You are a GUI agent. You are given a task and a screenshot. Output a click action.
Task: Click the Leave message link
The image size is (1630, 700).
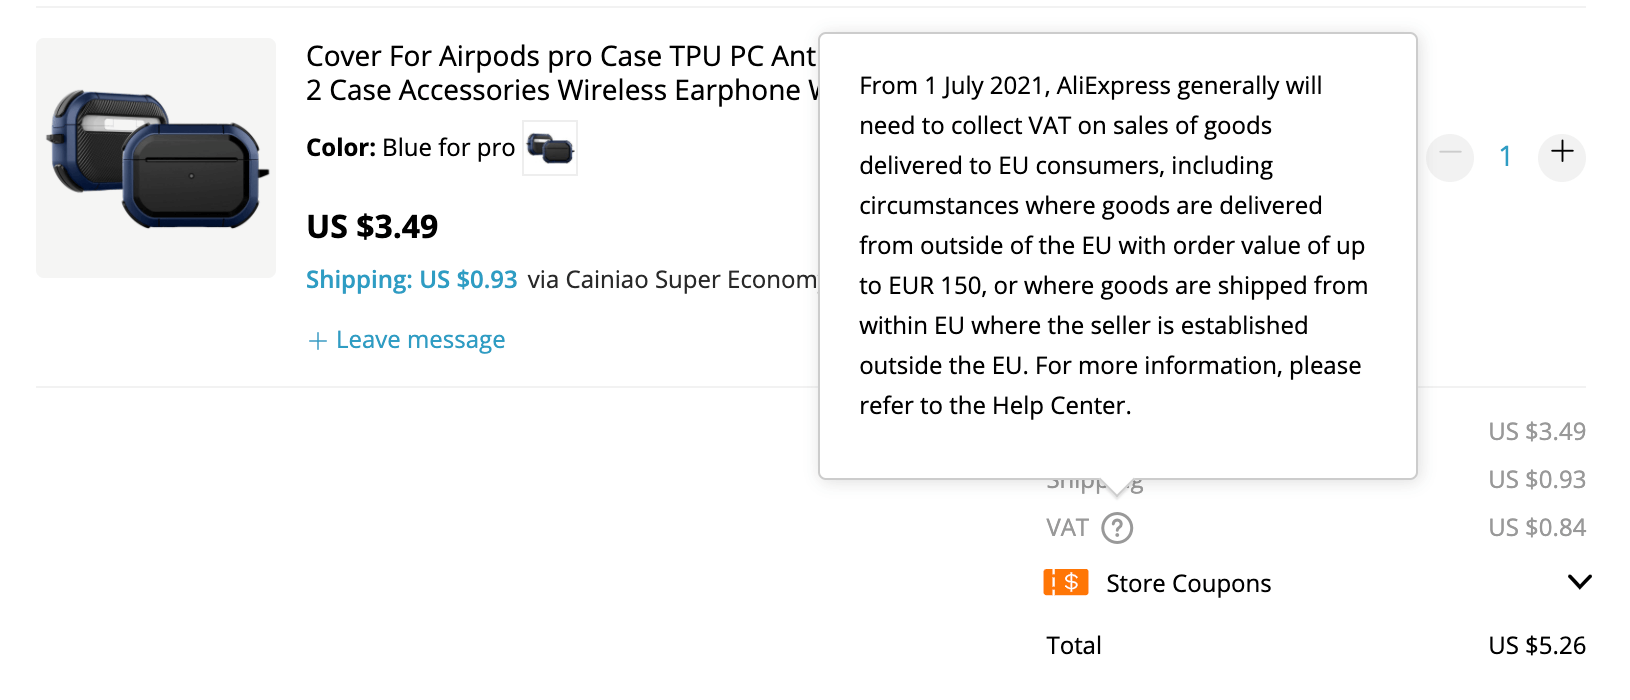click(x=420, y=341)
